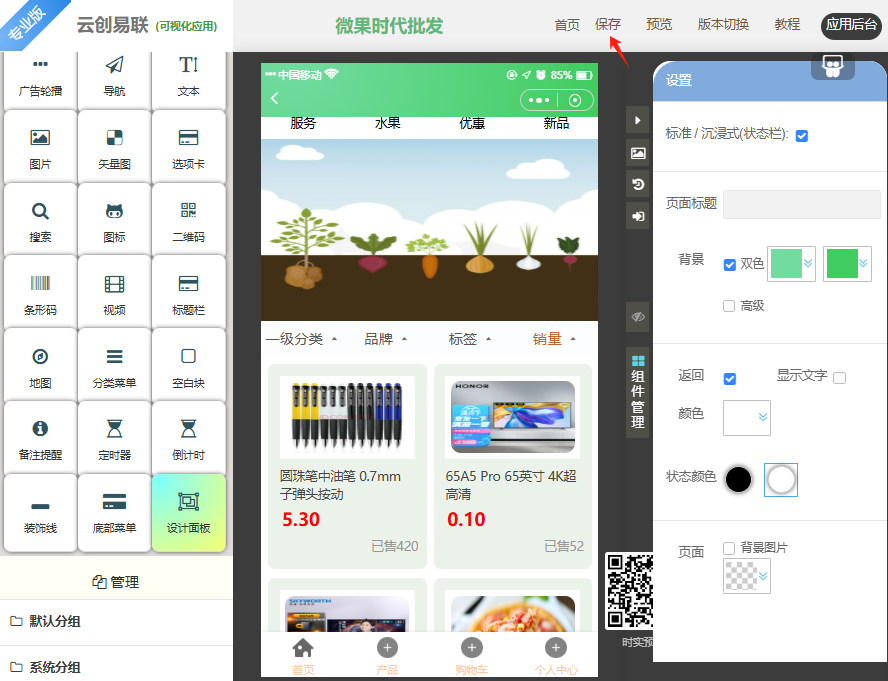Select the 二维码 QR code component
The image size is (888, 681).
[x=188, y=220]
